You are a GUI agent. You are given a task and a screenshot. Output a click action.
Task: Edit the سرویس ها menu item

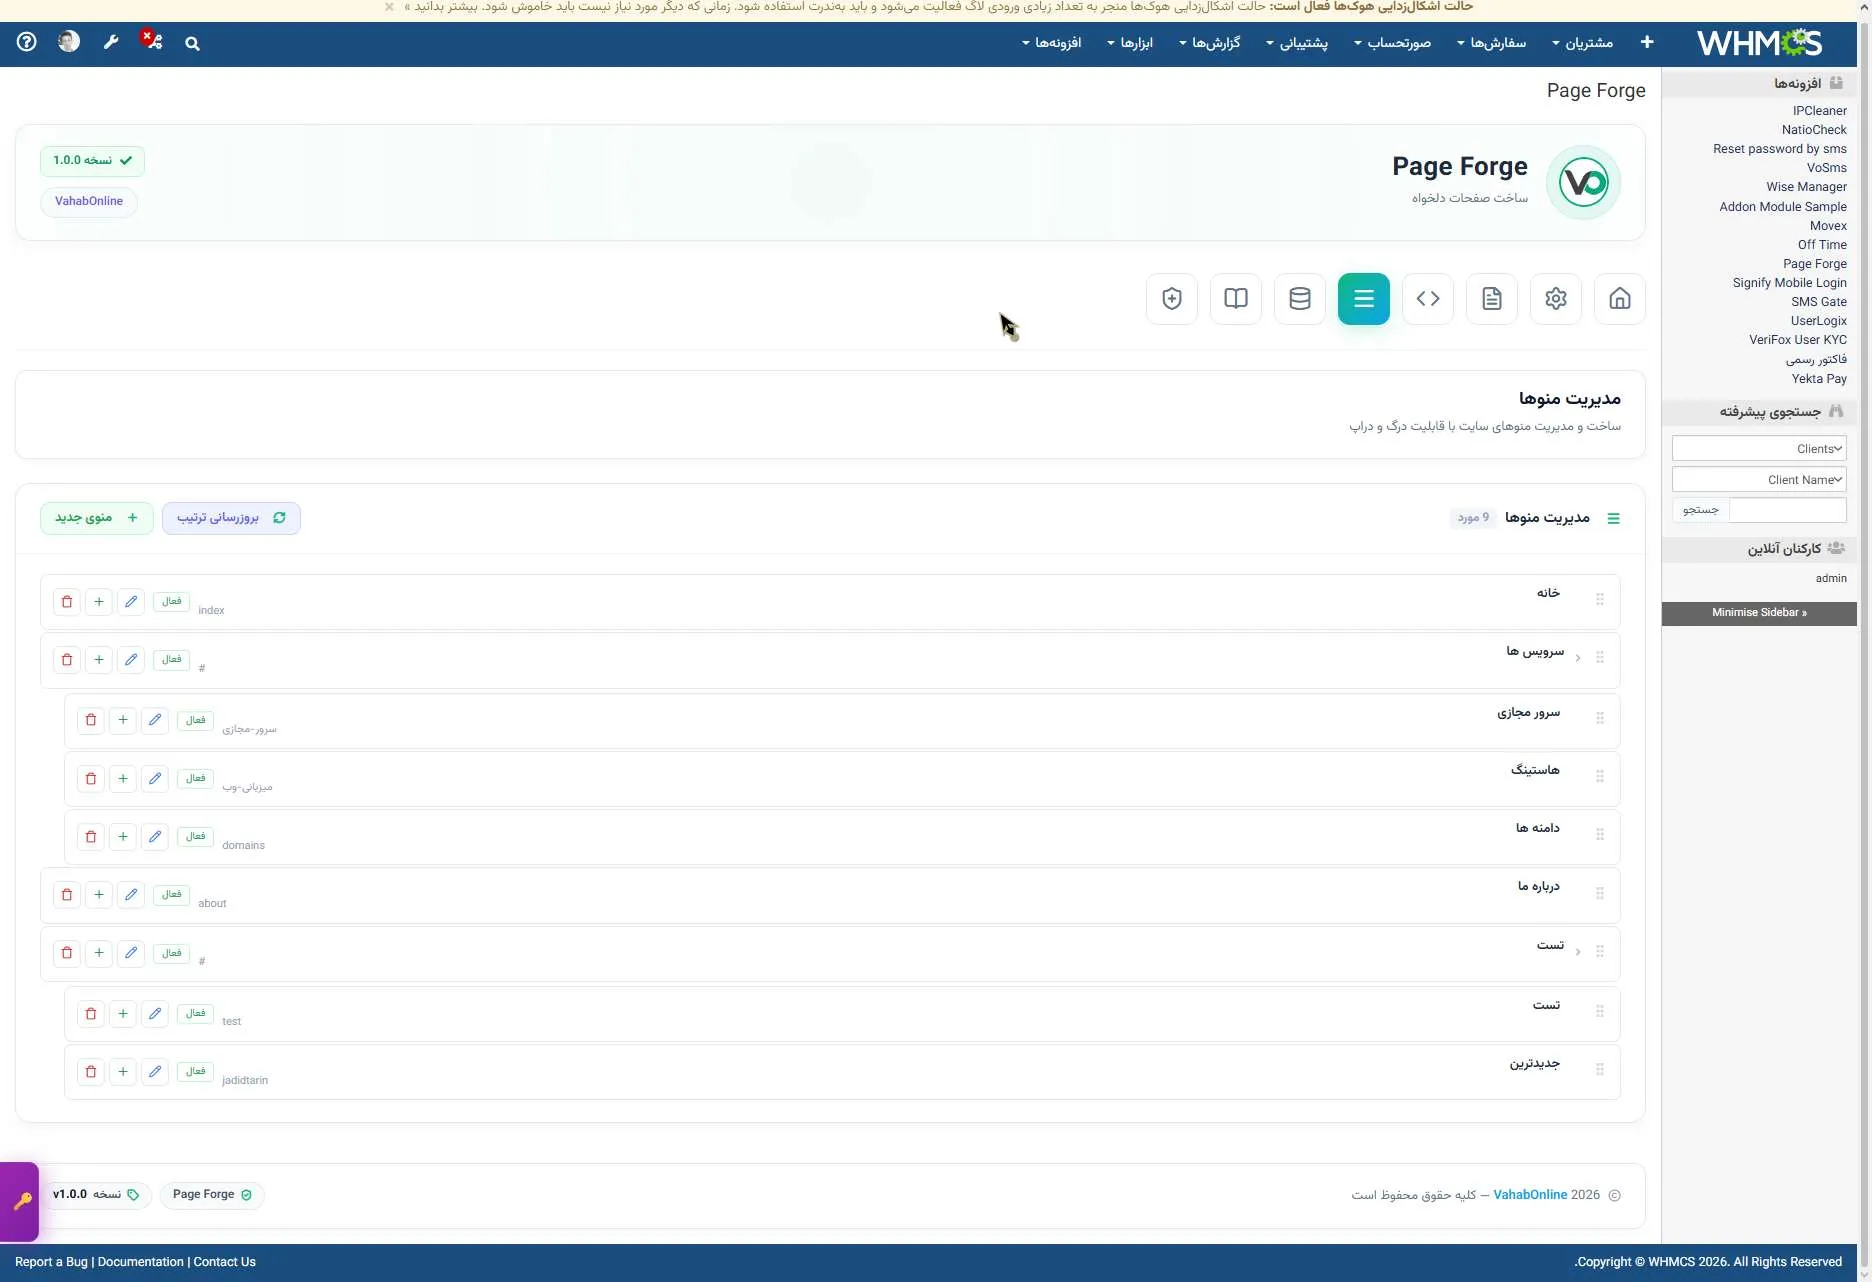pyautogui.click(x=131, y=660)
